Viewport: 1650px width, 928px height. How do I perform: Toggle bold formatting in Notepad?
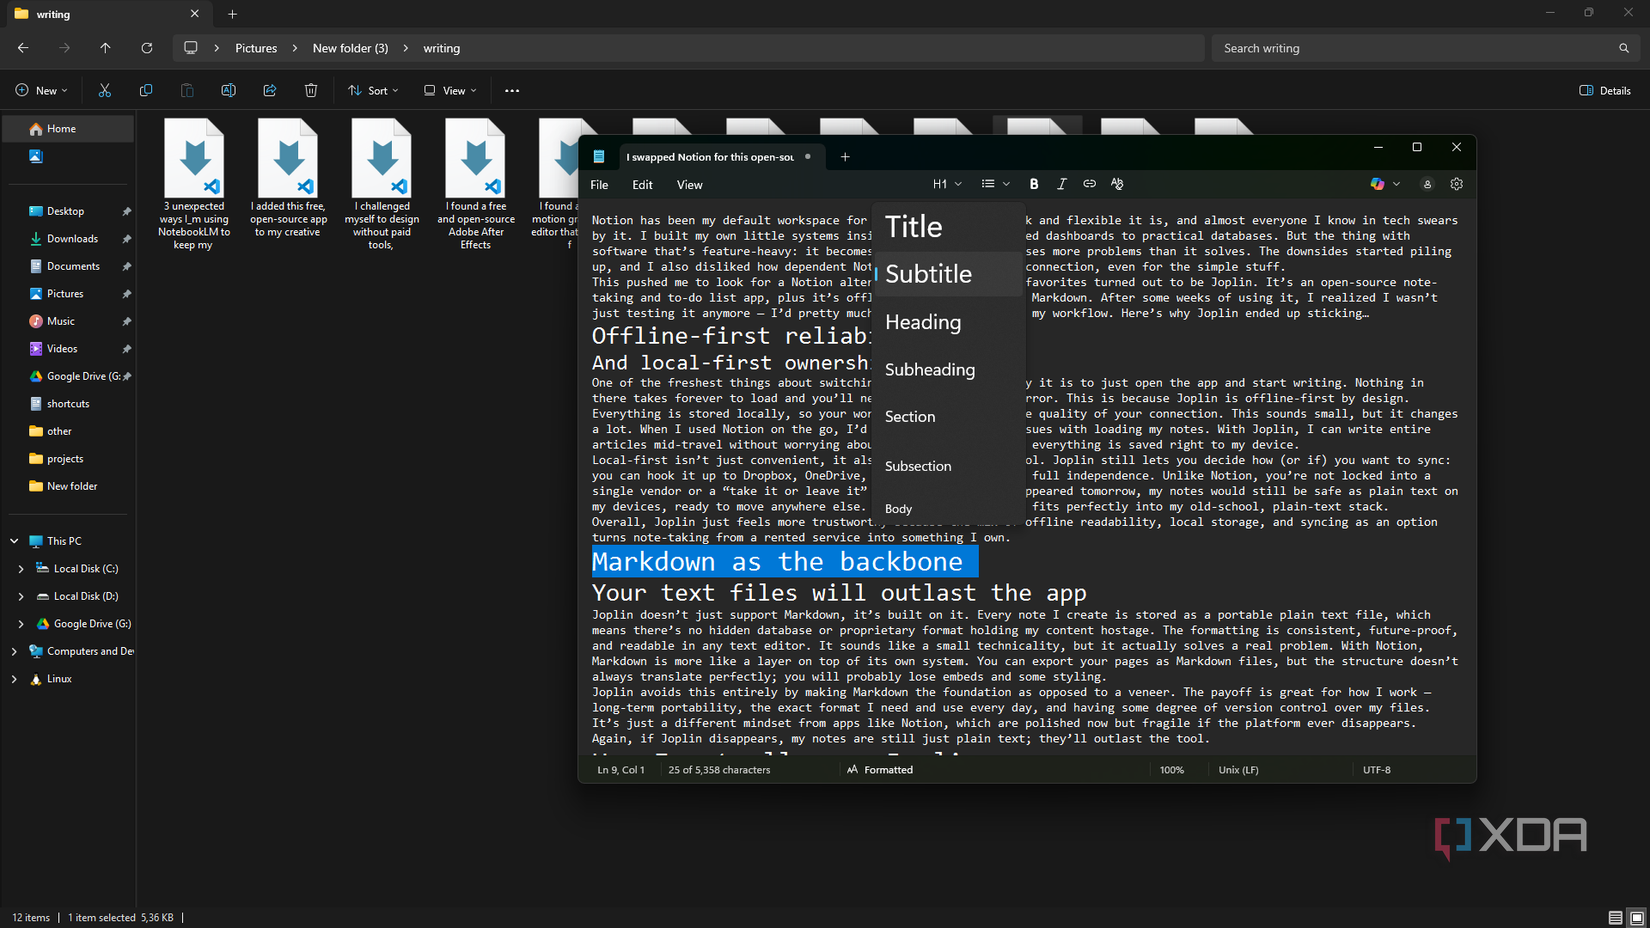point(1034,183)
